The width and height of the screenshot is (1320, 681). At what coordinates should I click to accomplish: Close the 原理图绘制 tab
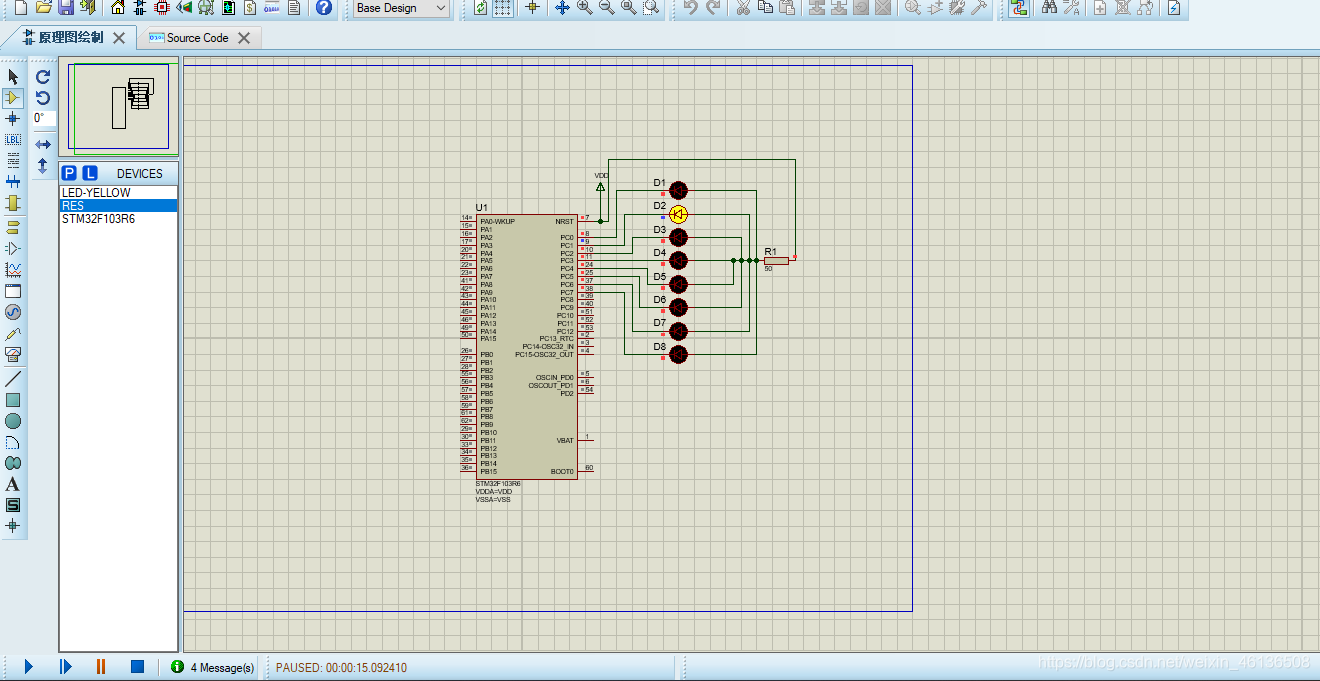[119, 38]
